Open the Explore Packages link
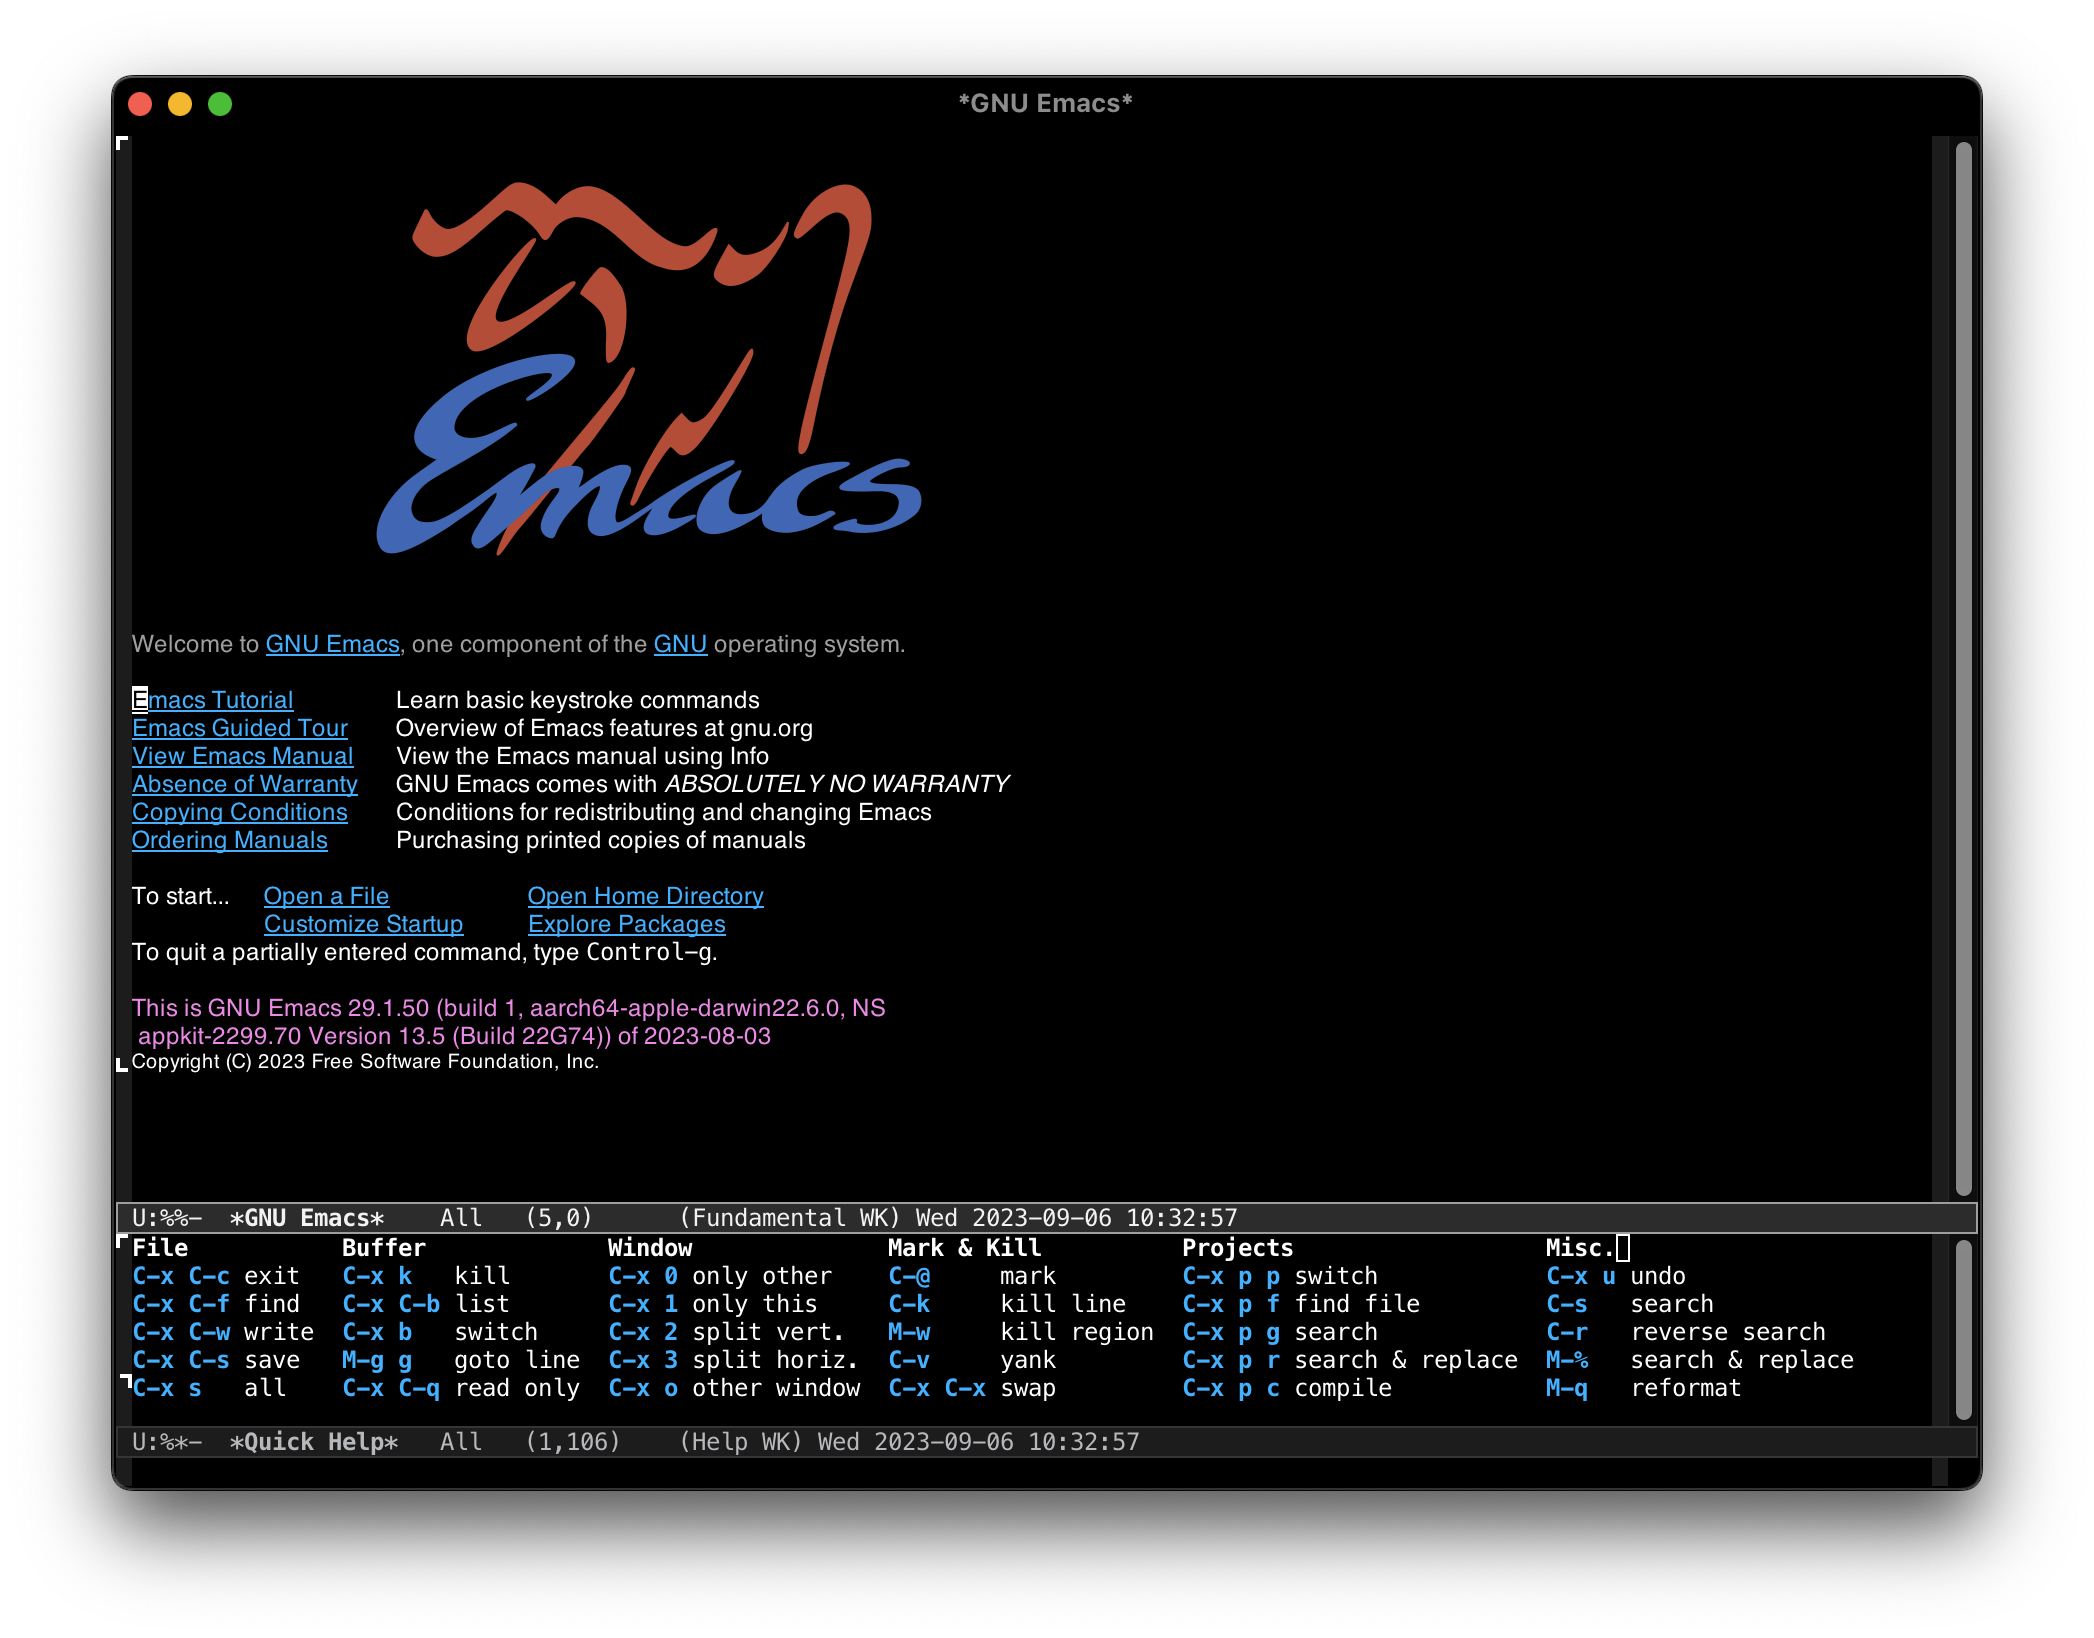Screen dimensions: 2094x1638 [627, 924]
